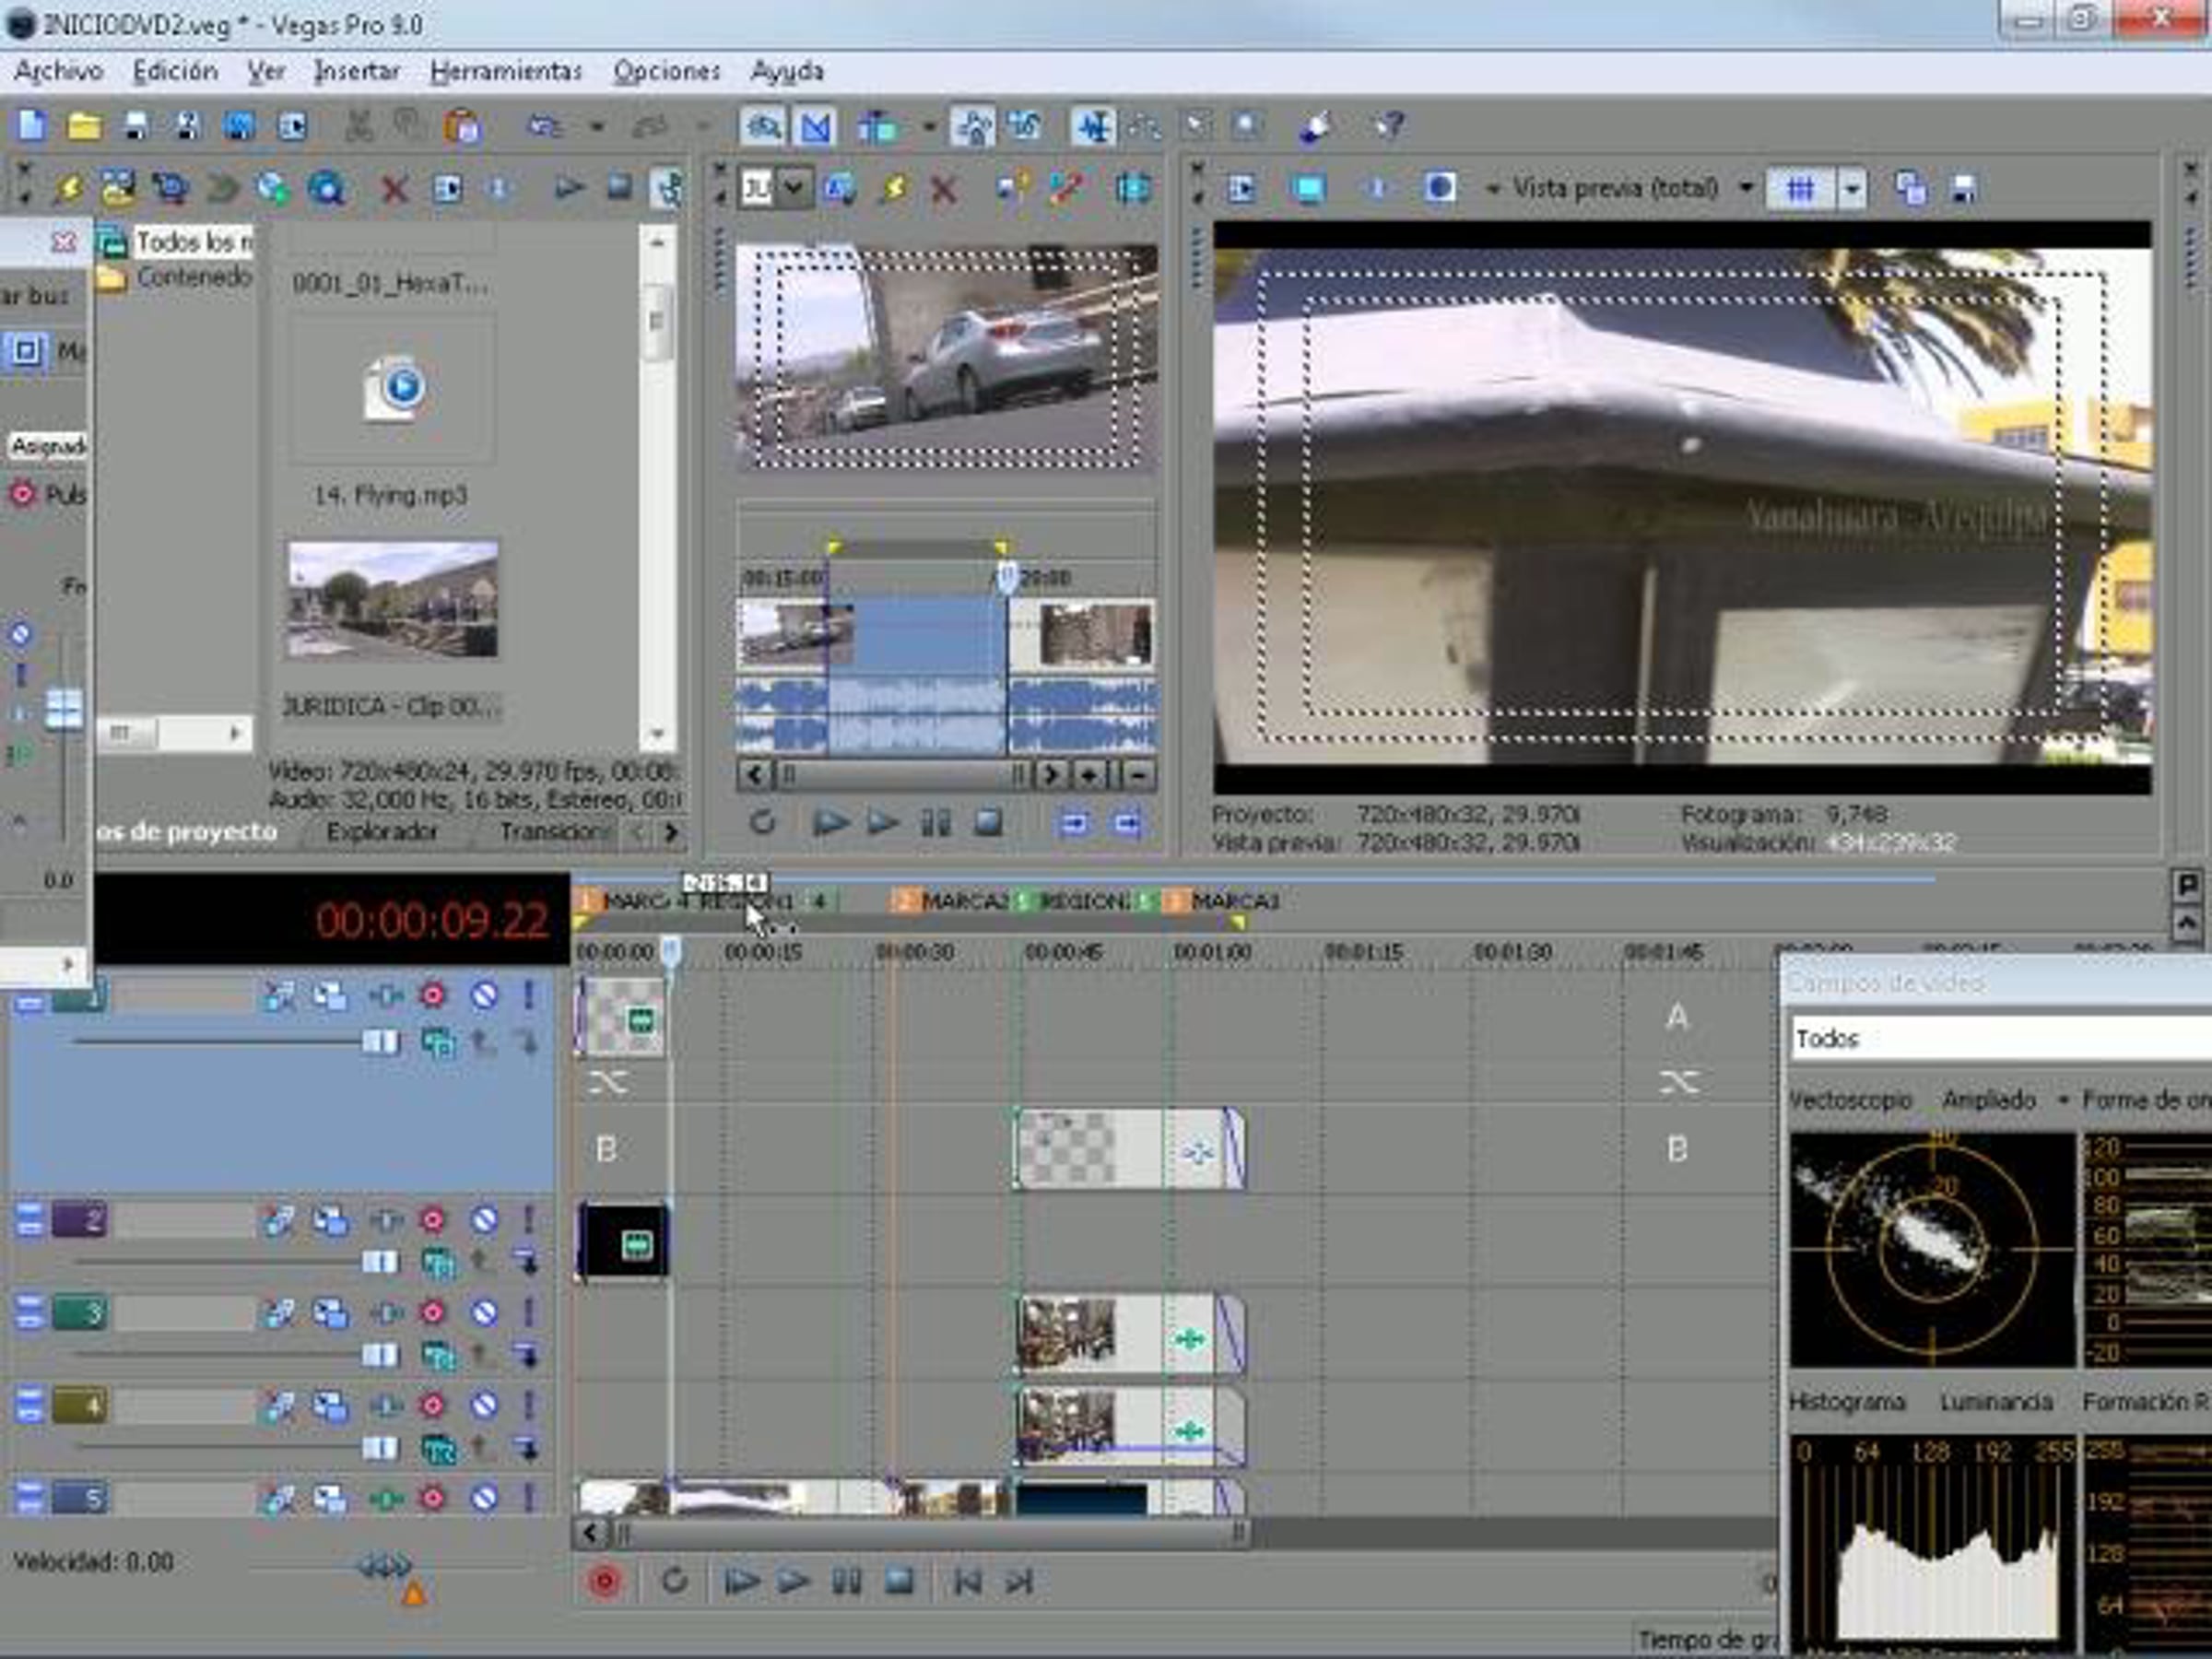Mute video track 2

click(484, 1220)
